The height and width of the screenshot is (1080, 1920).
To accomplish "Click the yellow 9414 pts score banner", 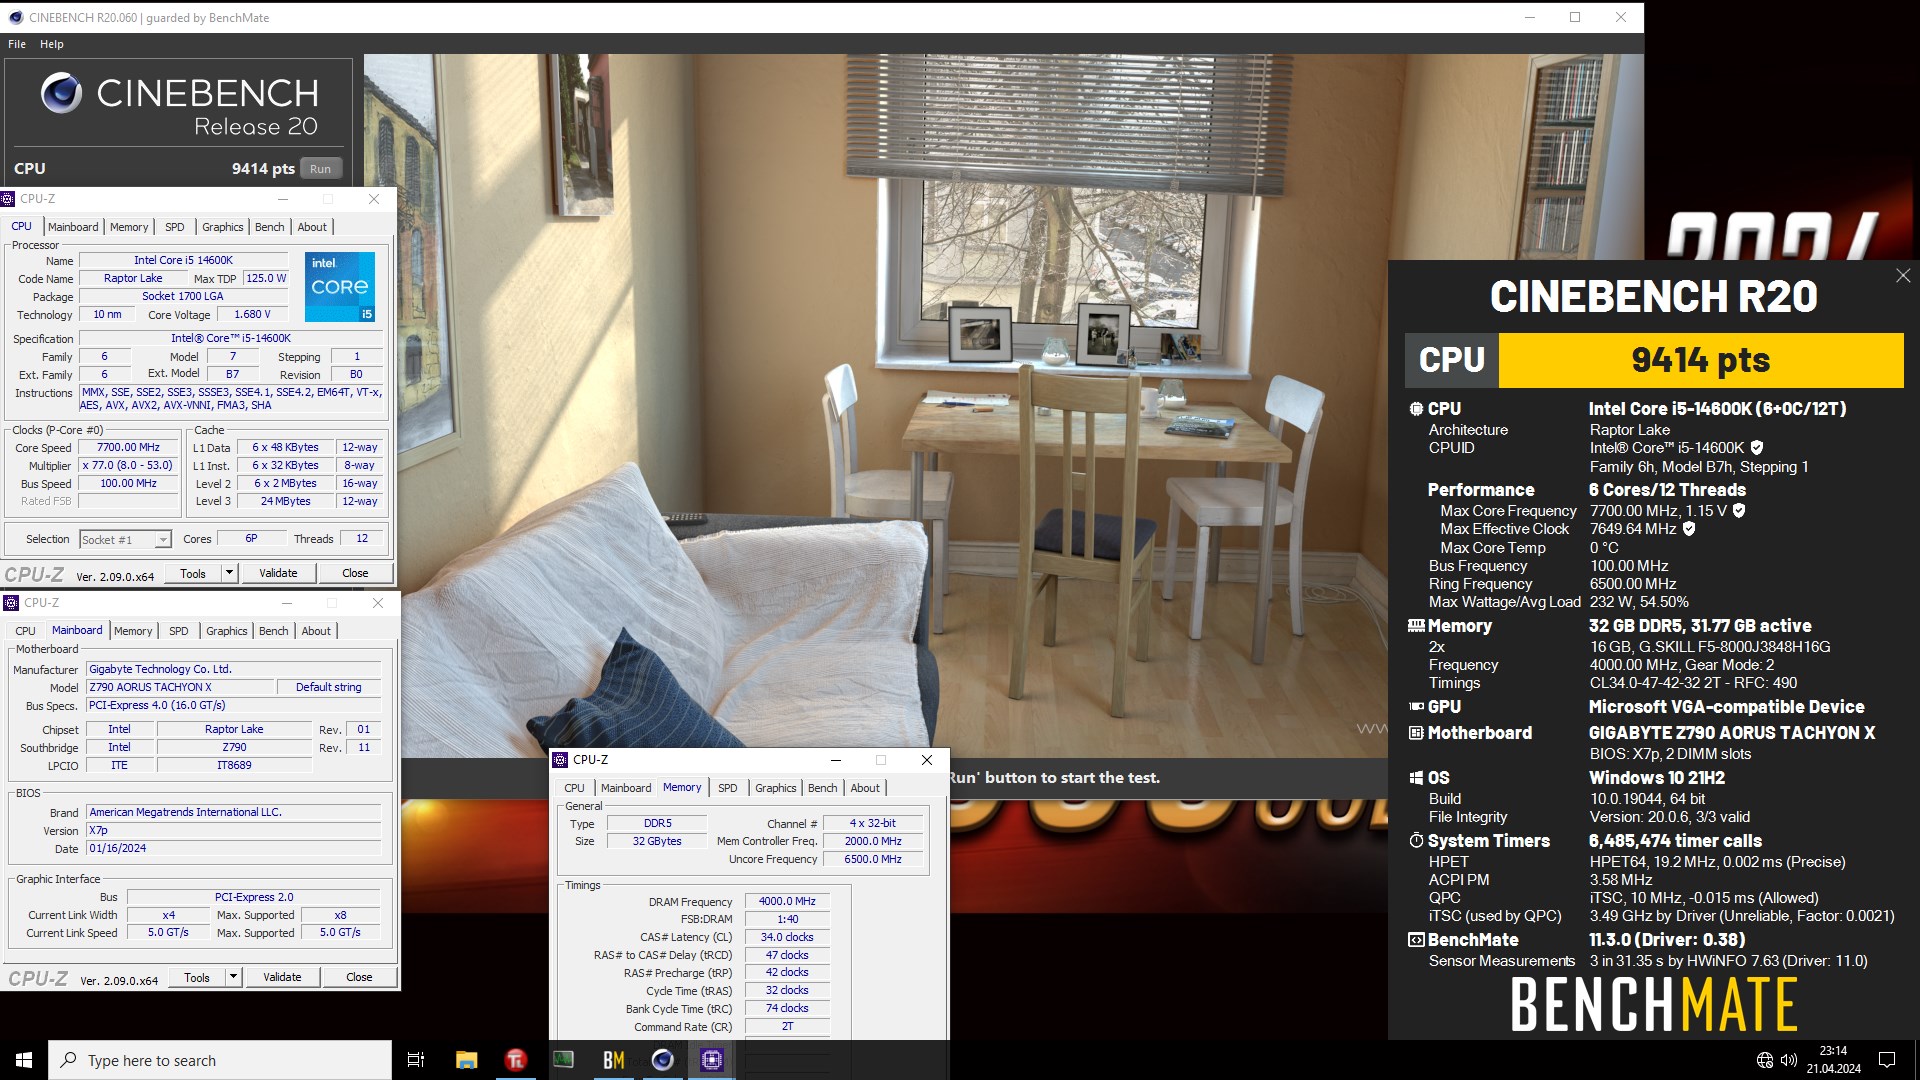I will pyautogui.click(x=1700, y=360).
